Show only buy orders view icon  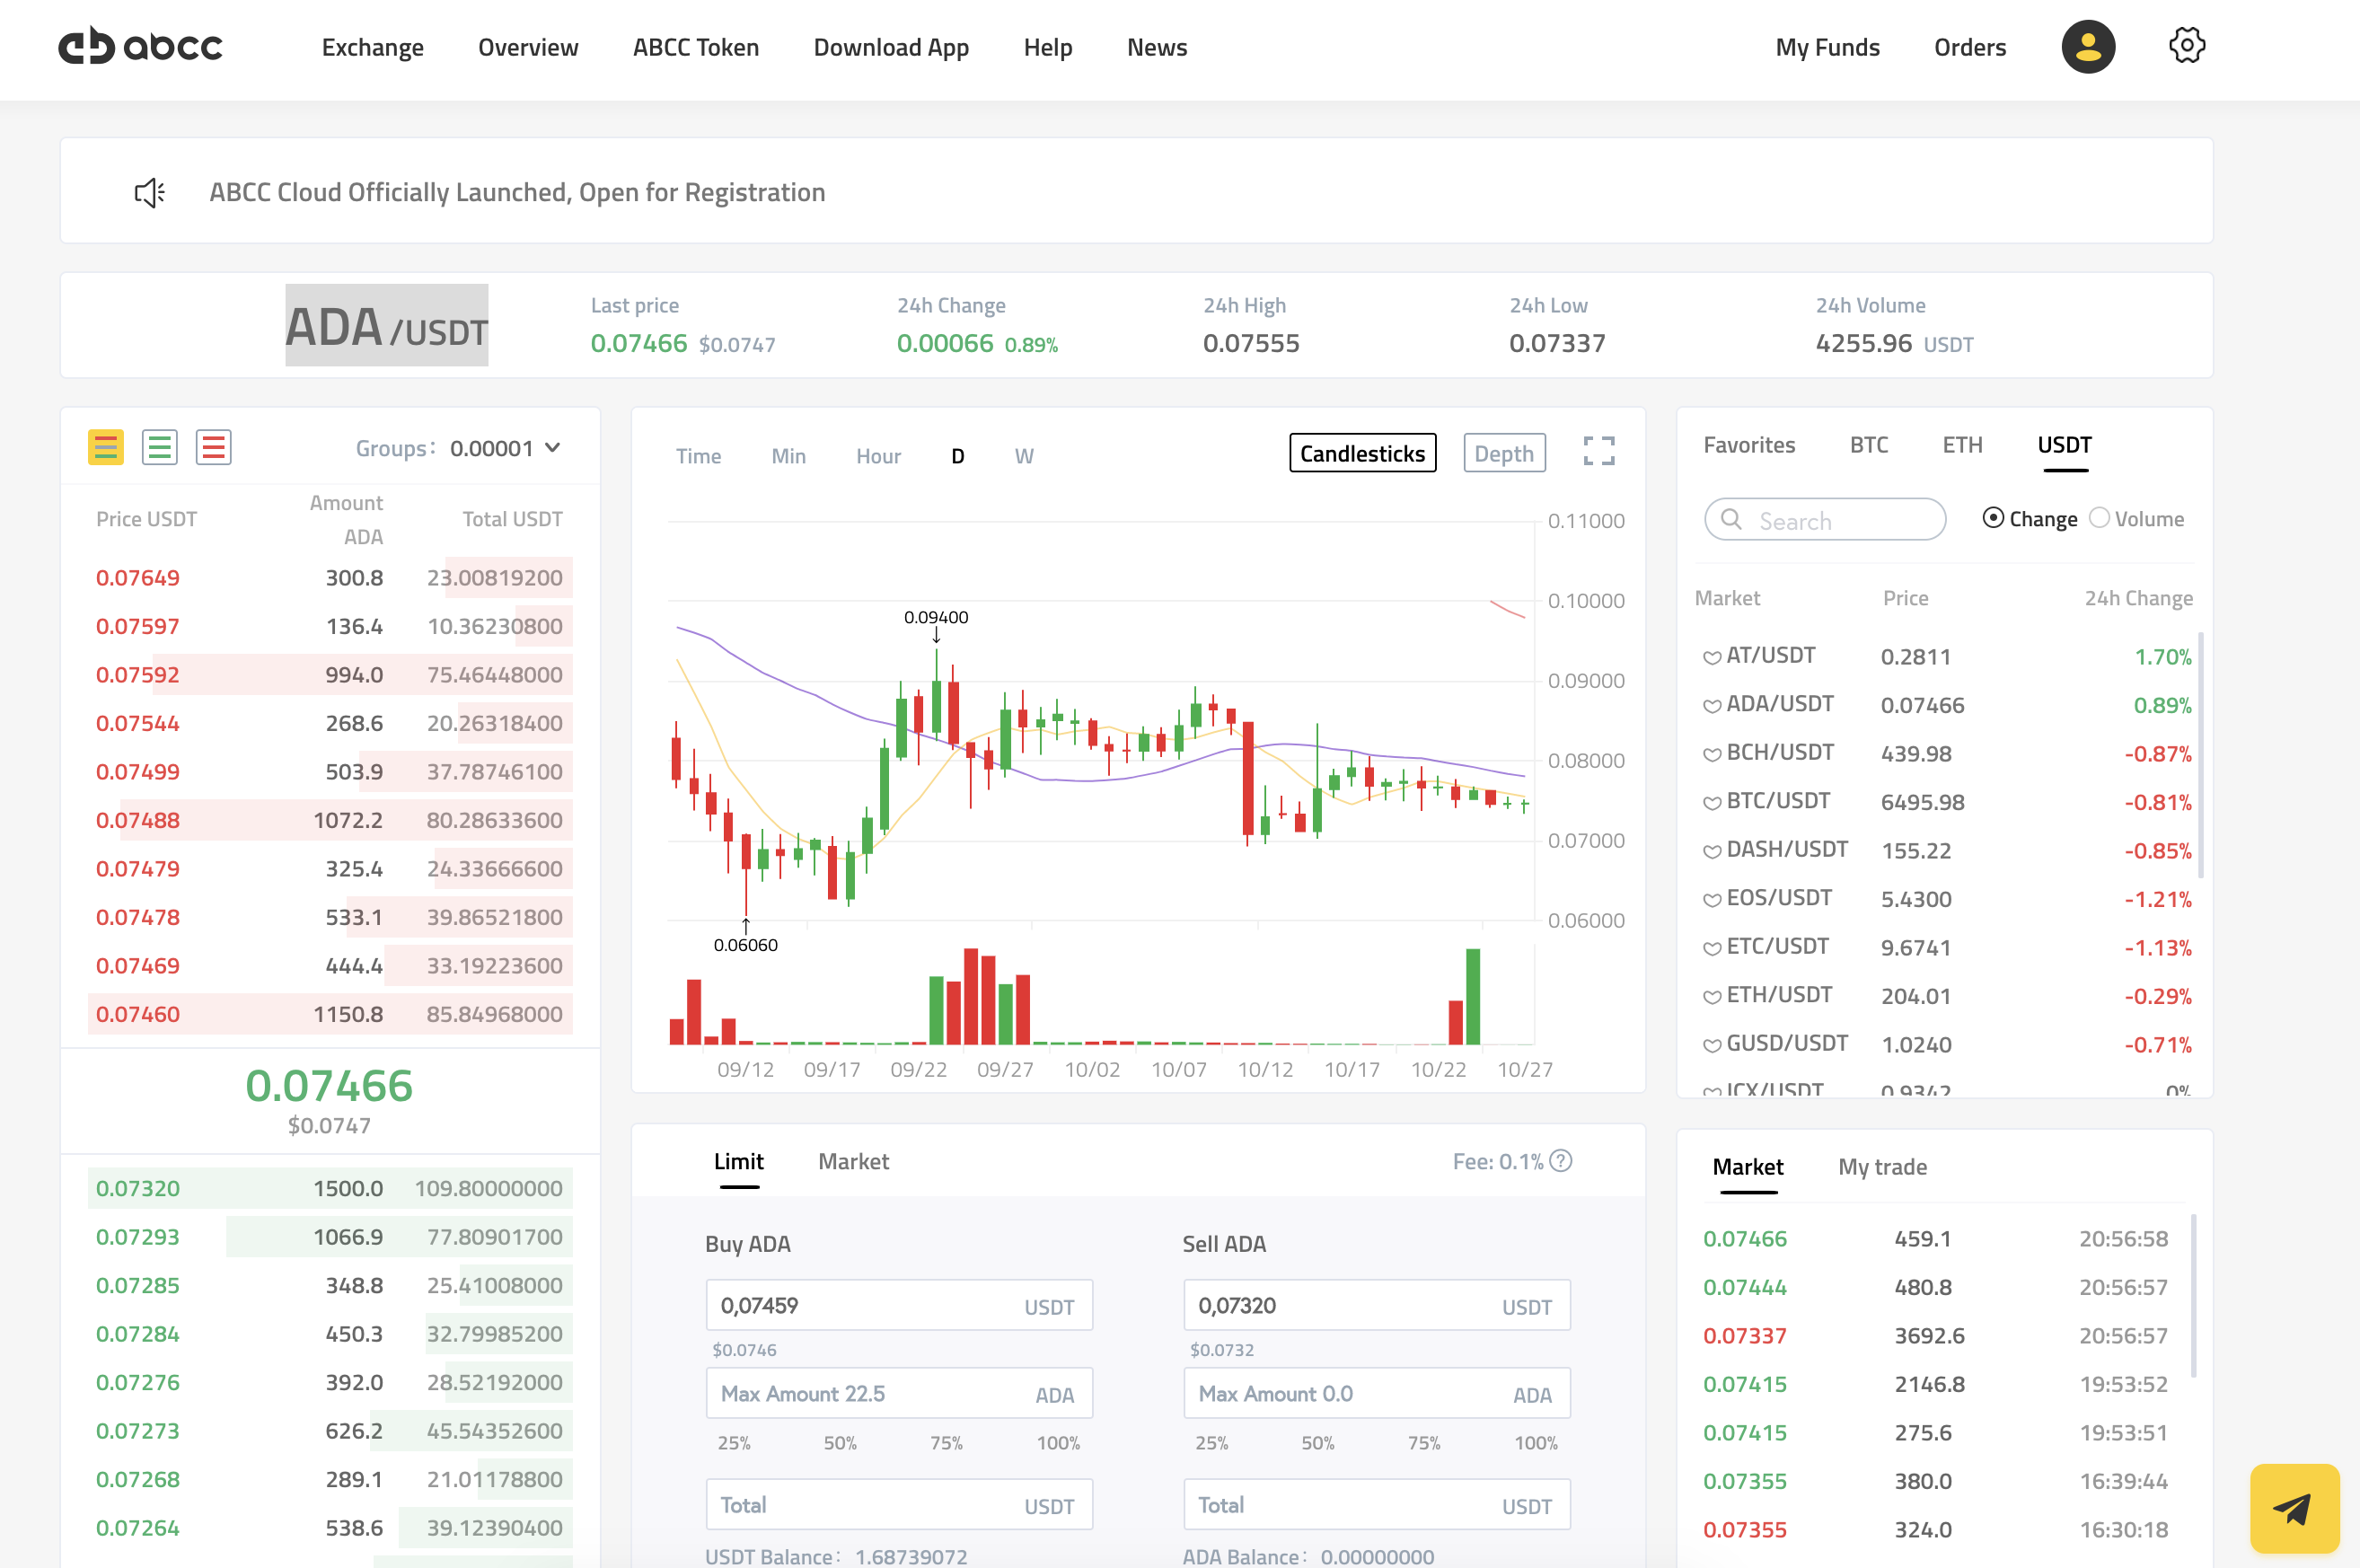(x=160, y=447)
